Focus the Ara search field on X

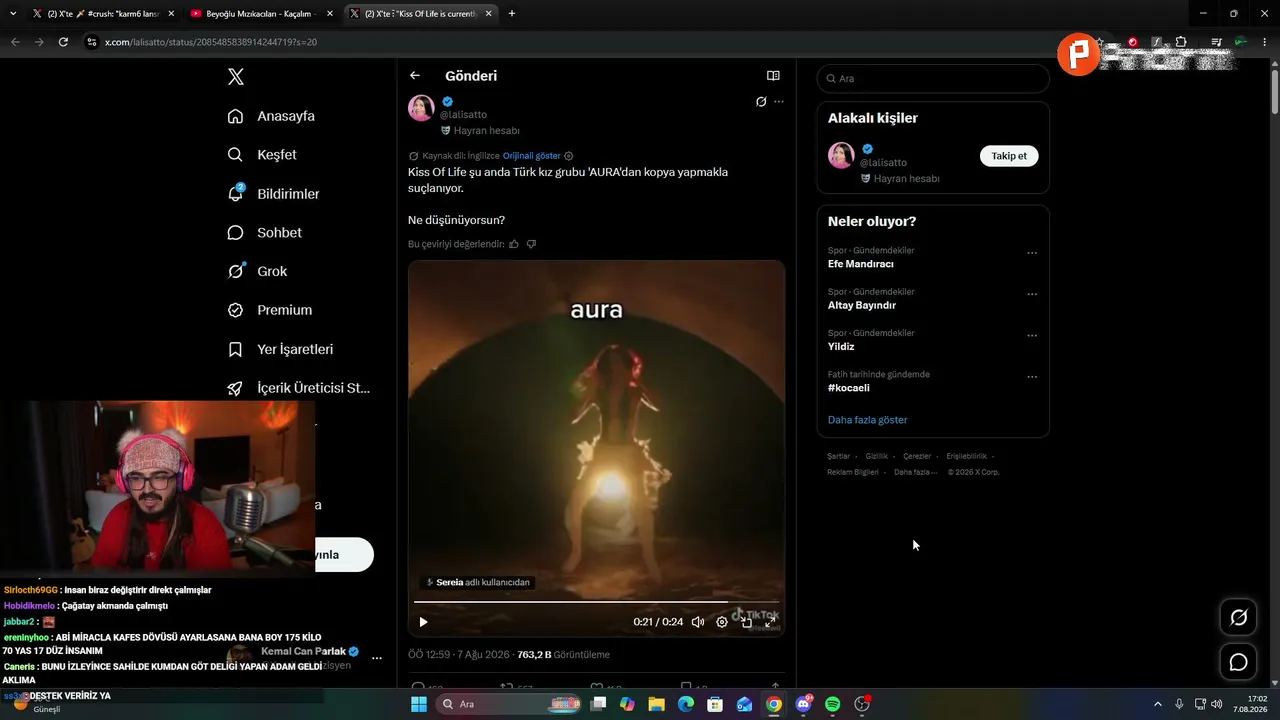tap(933, 78)
